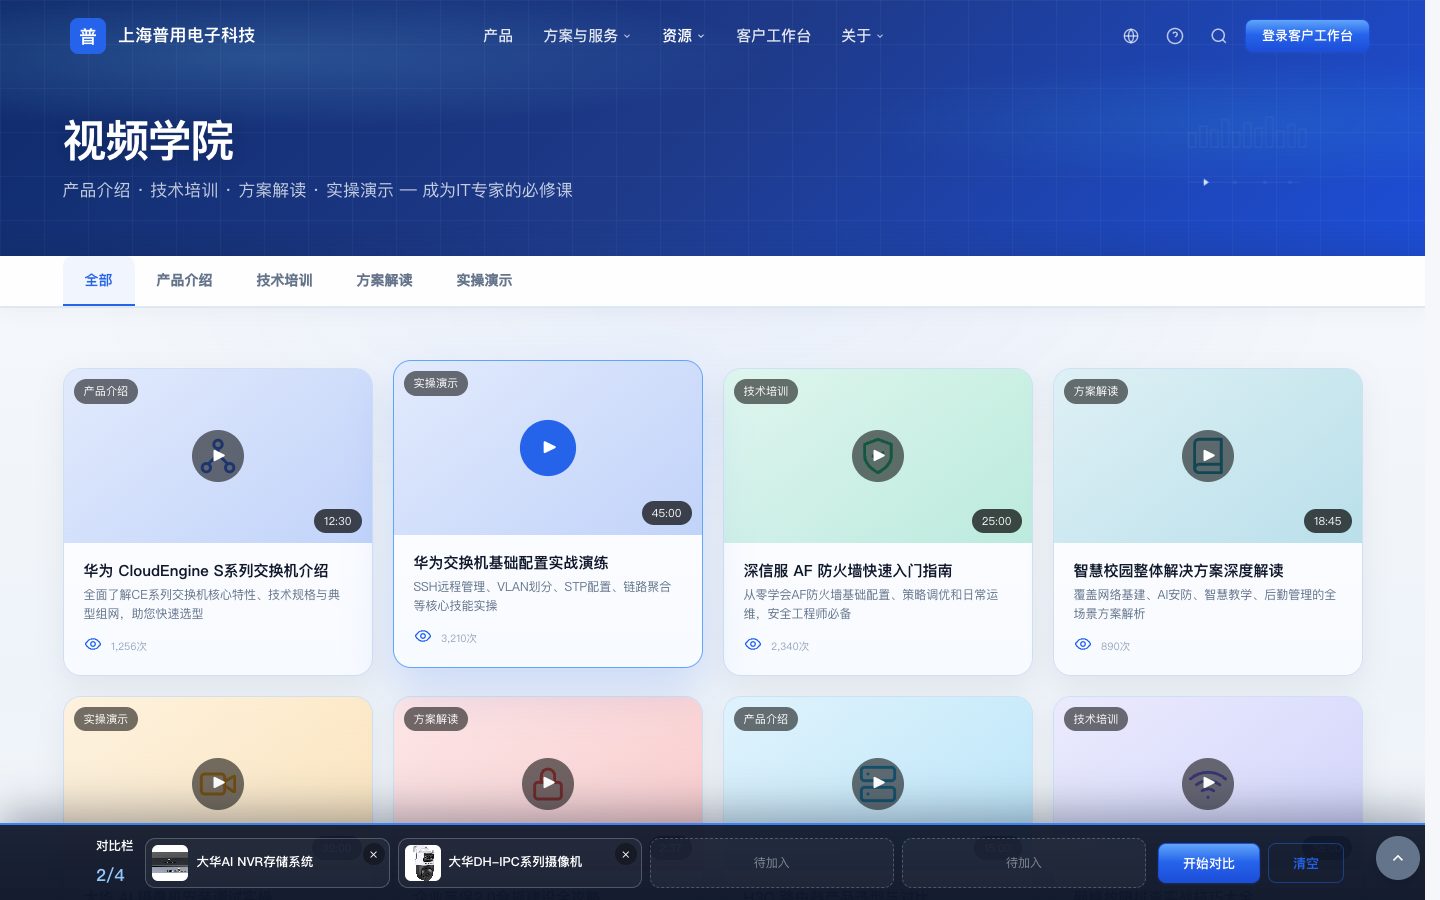This screenshot has width=1440, height=900.
Task: Expand the 方案与服务 dropdown menu
Action: [x=587, y=36]
